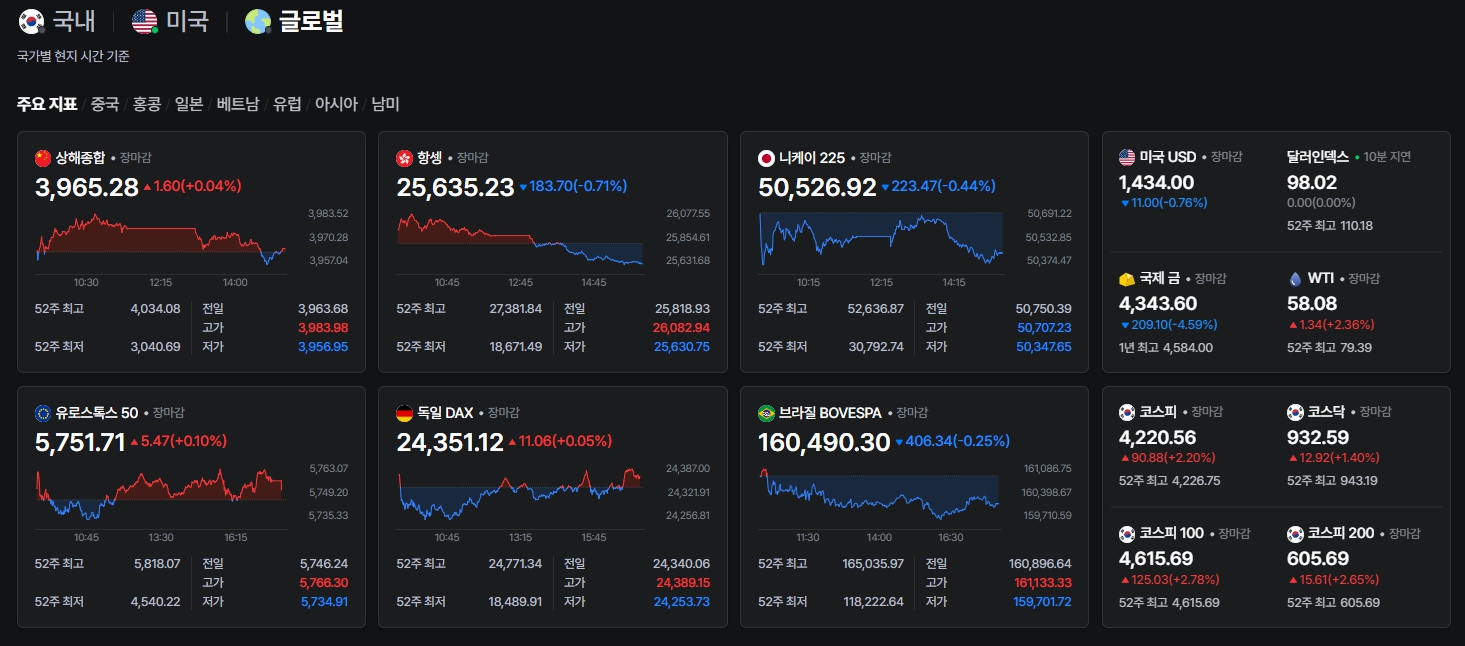Open the 남미 region tab
This screenshot has height=646, width=1465.
385,104
